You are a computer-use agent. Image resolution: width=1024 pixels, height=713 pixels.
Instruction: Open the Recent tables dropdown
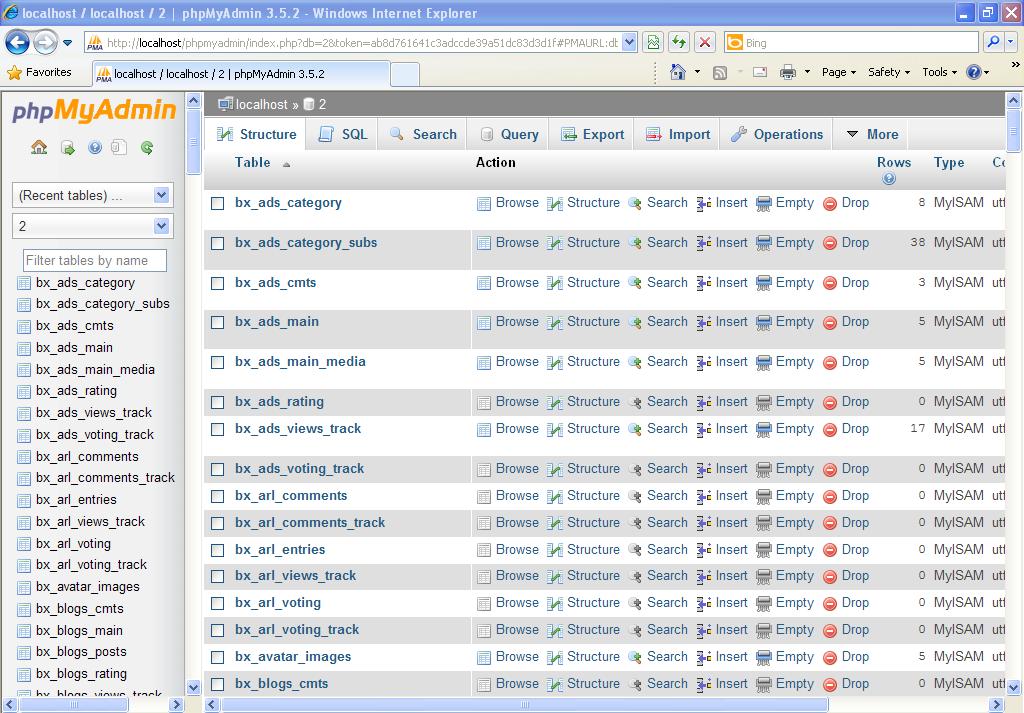92,196
